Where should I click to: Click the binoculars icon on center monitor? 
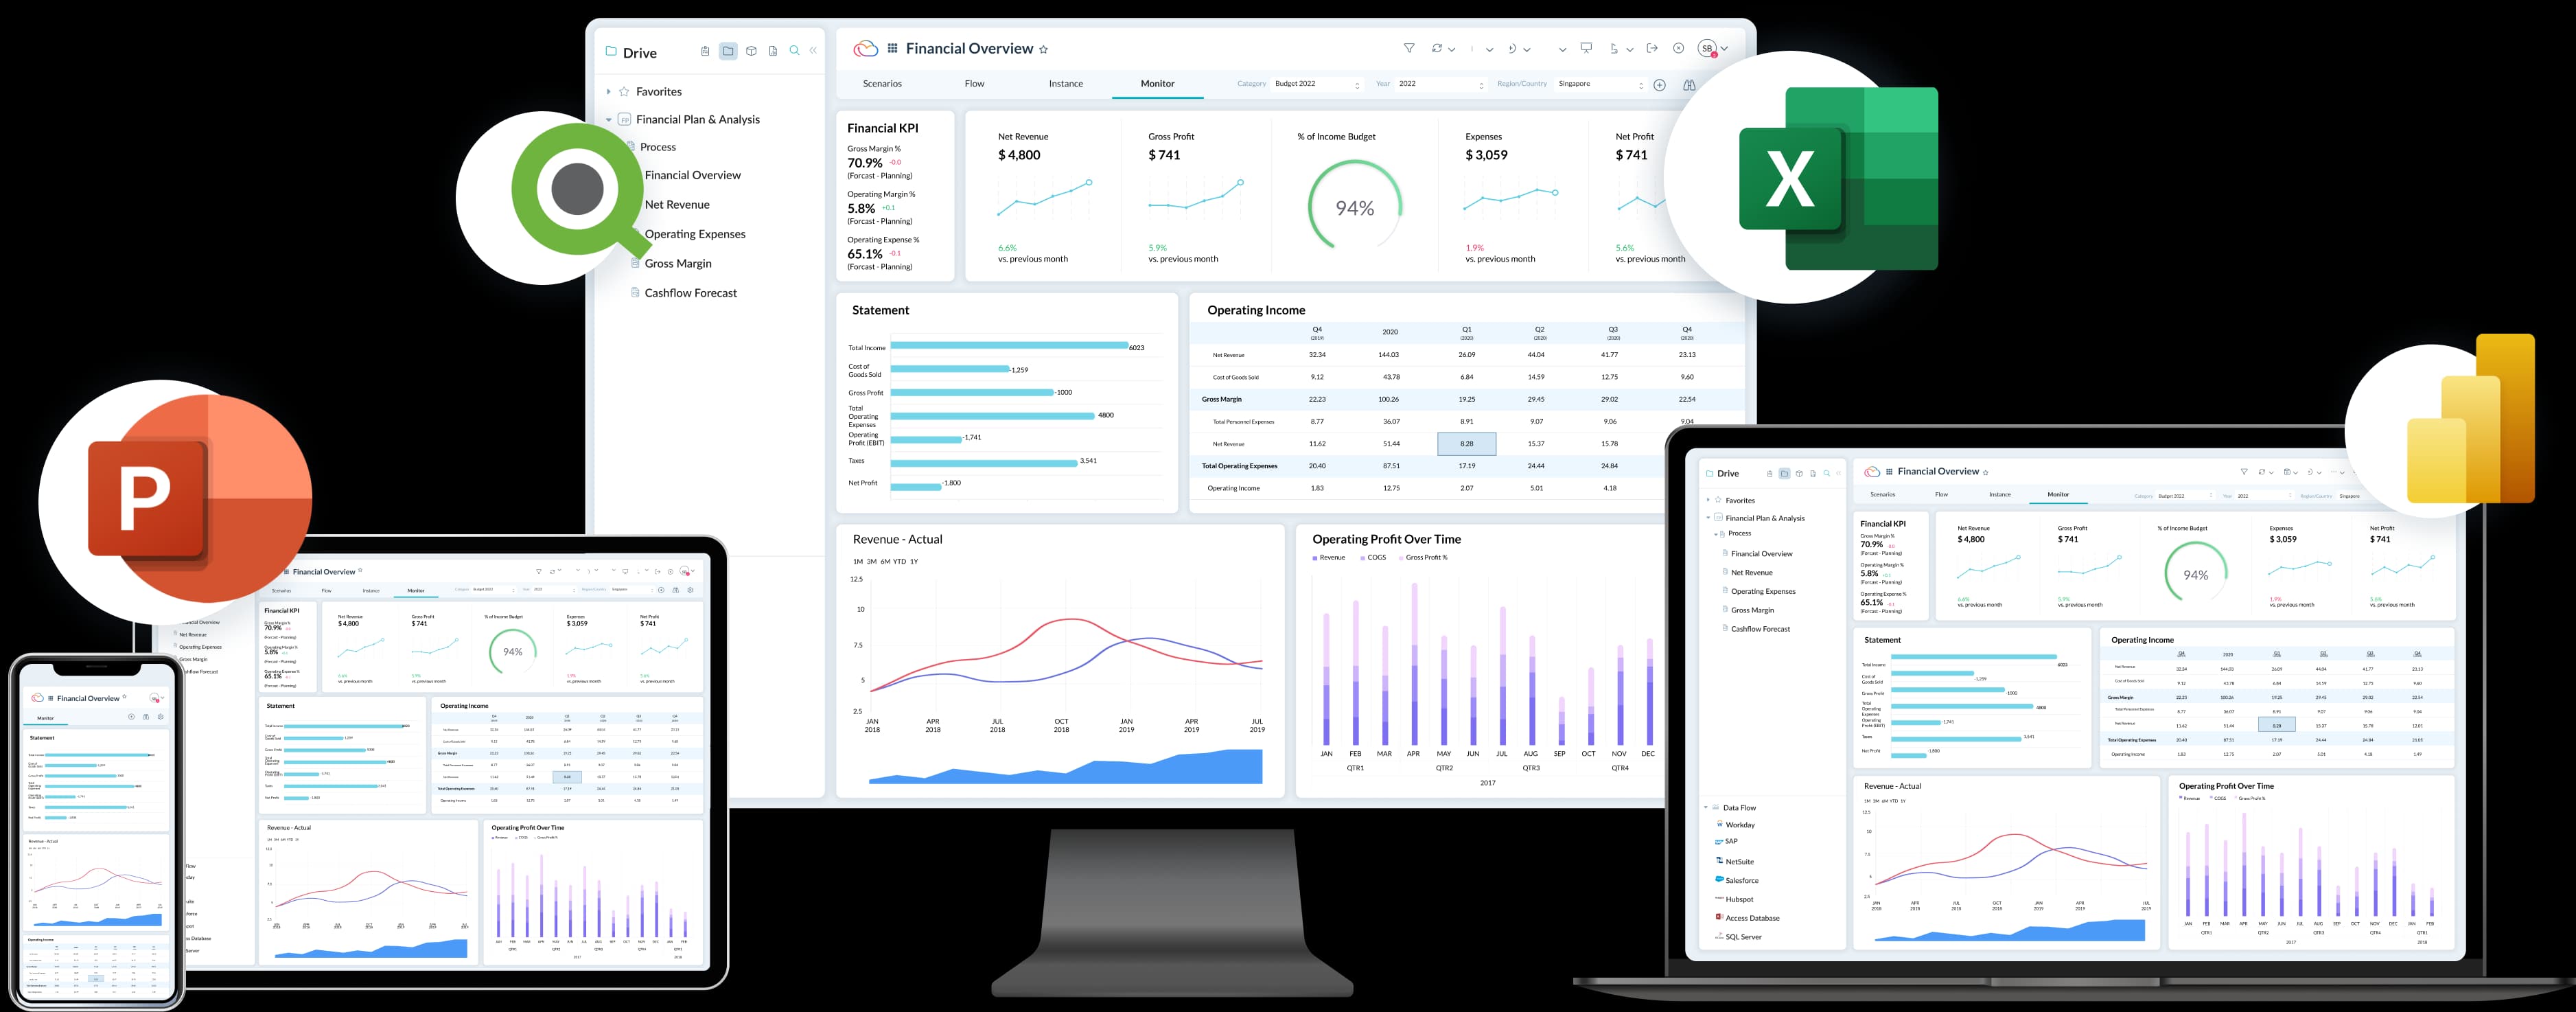1689,85
